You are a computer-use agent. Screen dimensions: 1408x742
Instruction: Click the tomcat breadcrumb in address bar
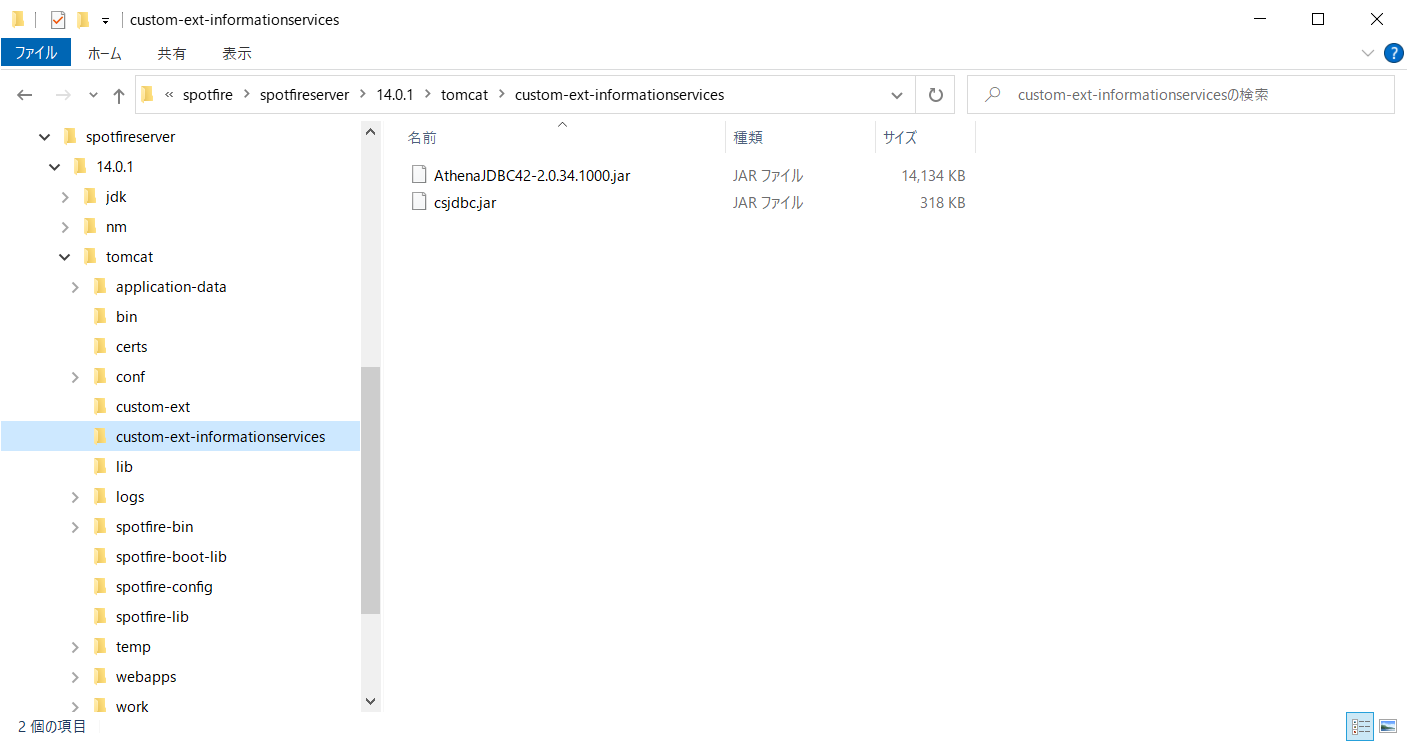464,95
